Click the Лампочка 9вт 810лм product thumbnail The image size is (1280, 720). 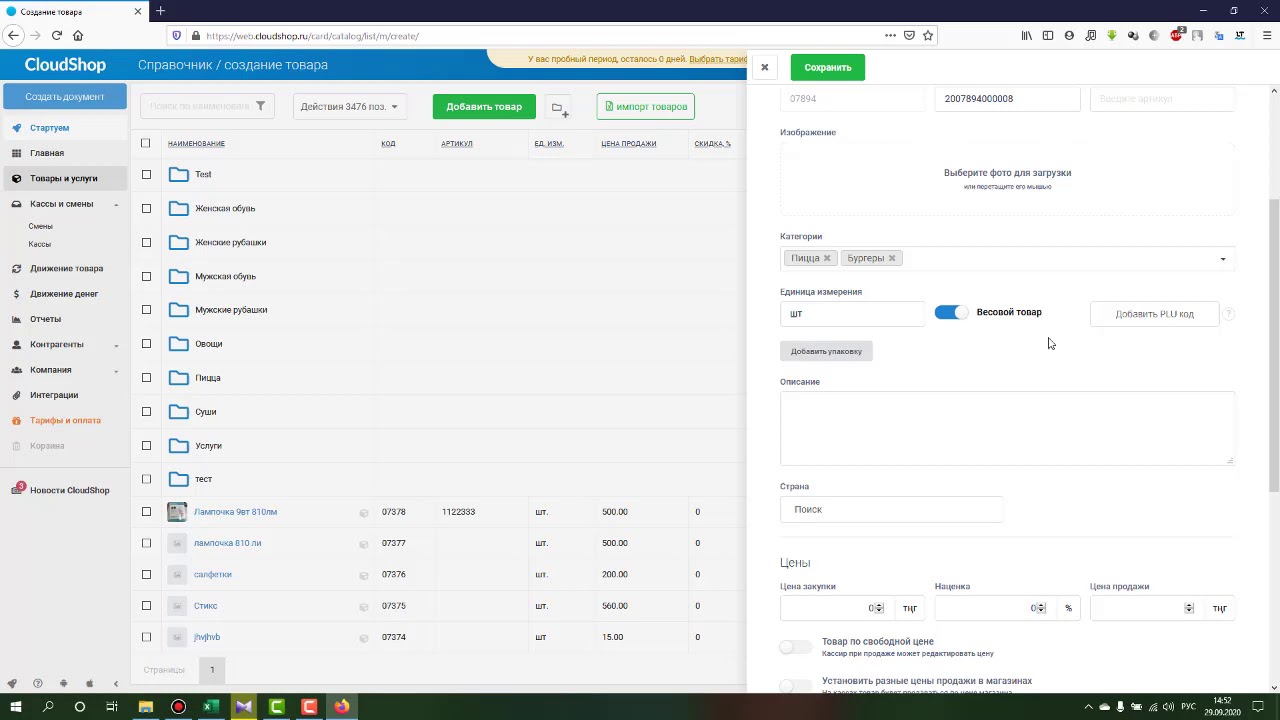[177, 512]
